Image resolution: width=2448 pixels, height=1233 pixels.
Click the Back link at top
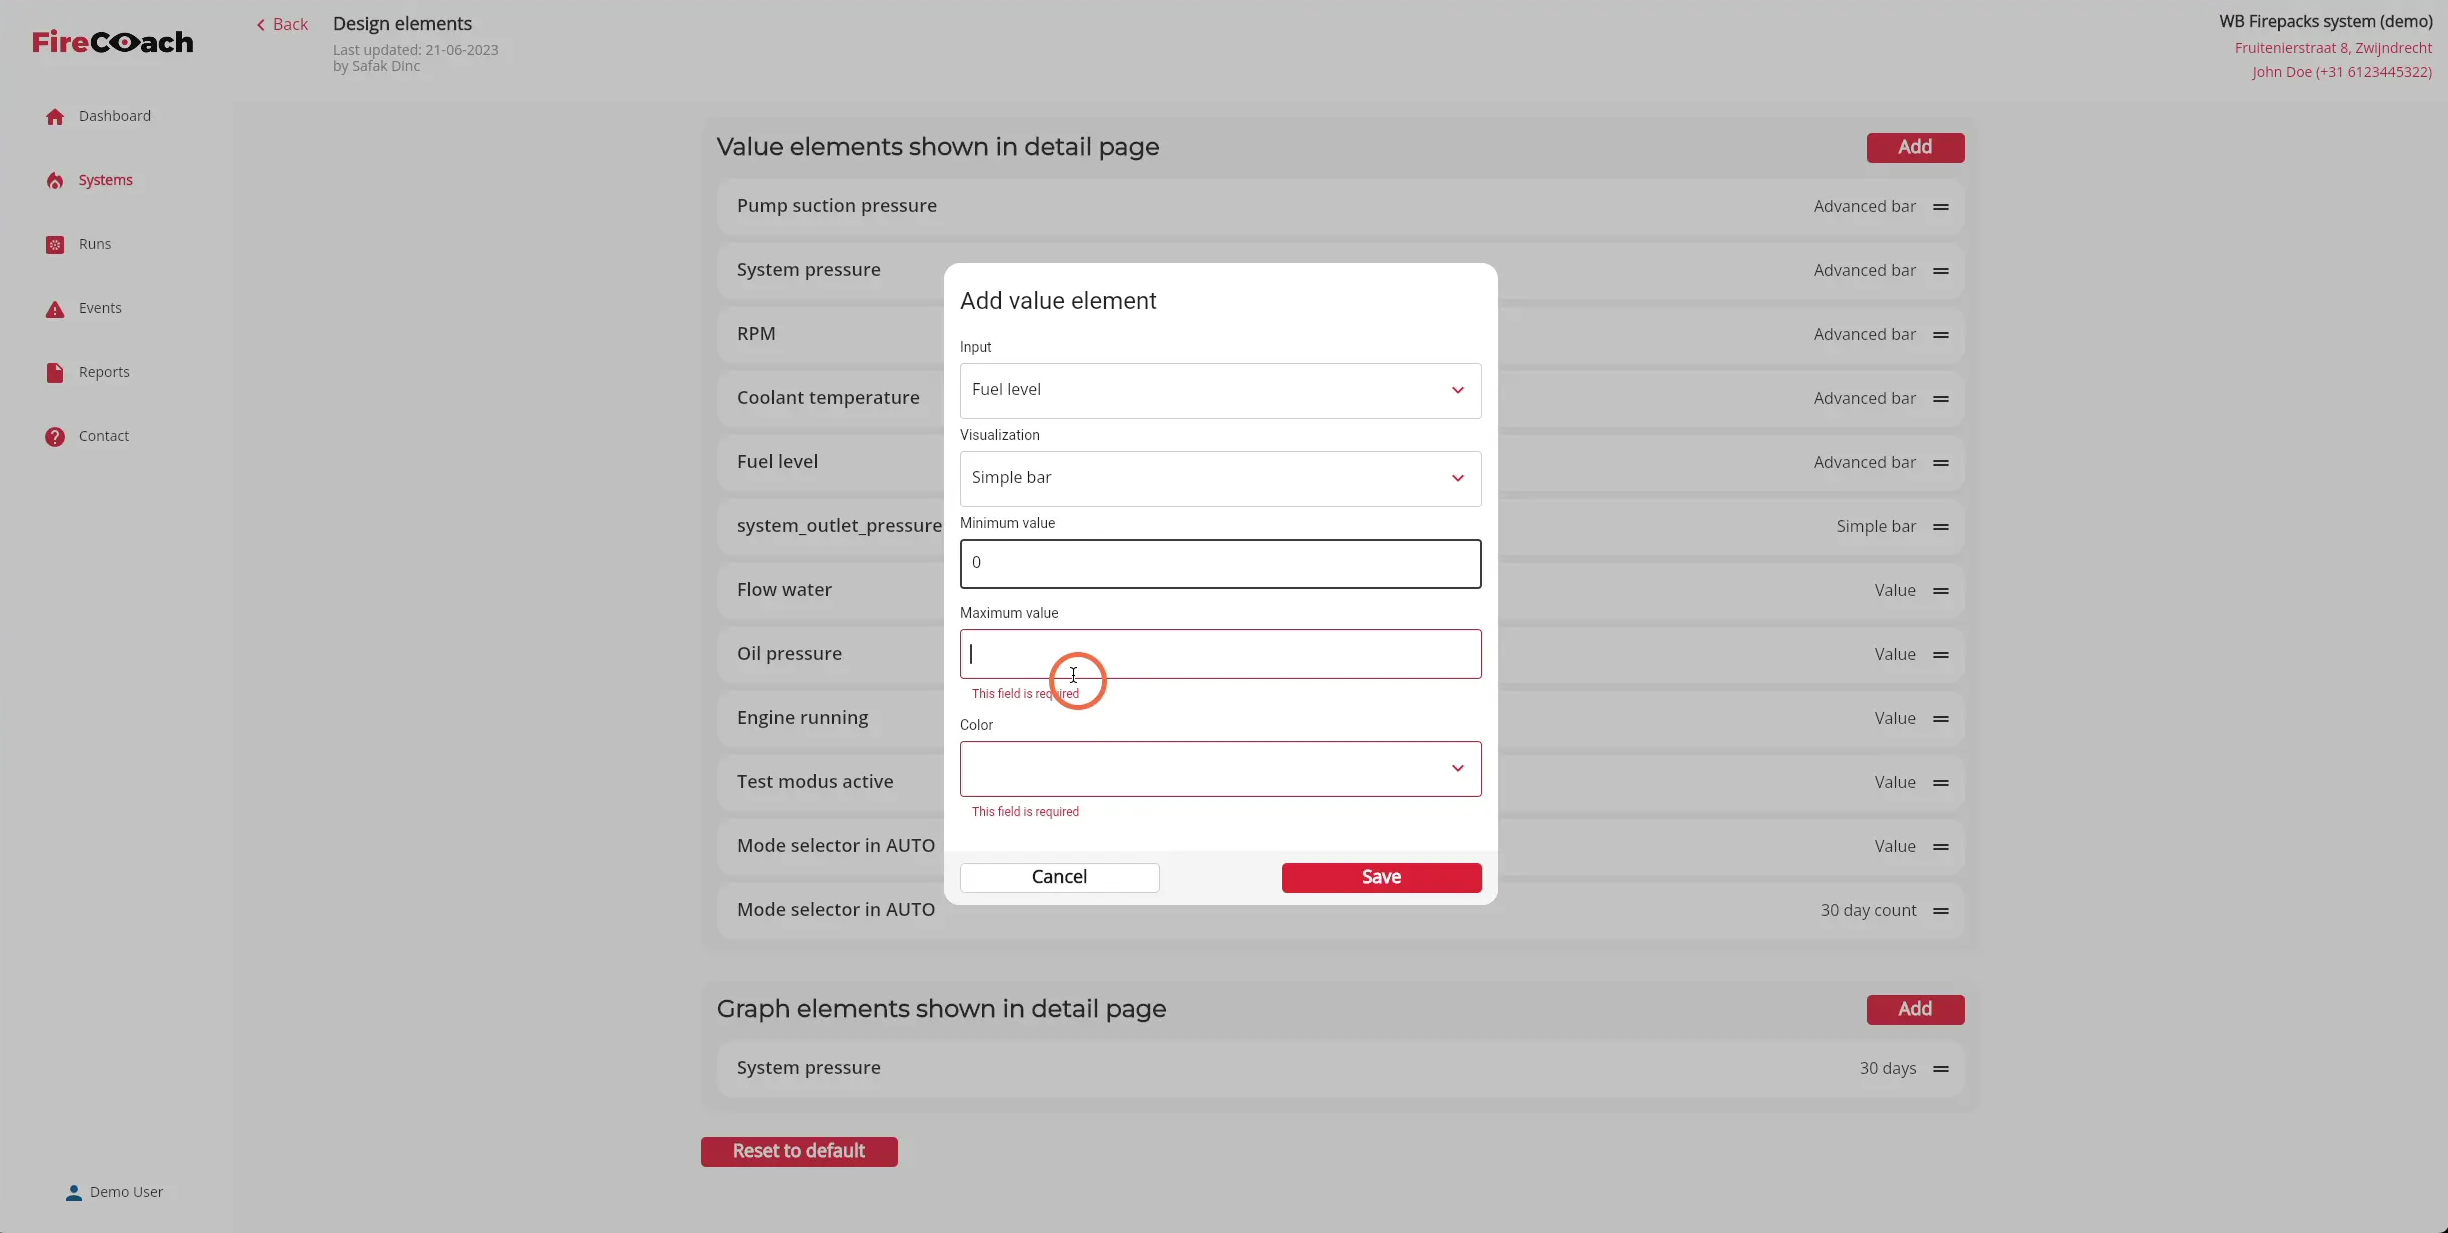(282, 24)
